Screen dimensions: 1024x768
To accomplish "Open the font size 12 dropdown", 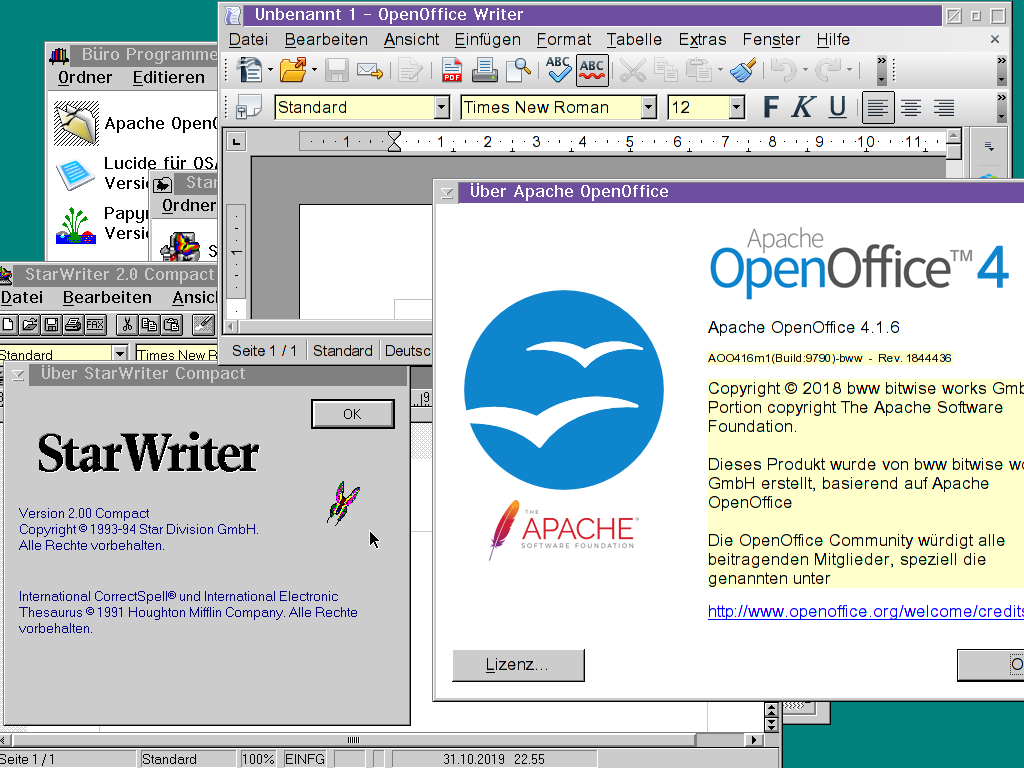I will [737, 107].
